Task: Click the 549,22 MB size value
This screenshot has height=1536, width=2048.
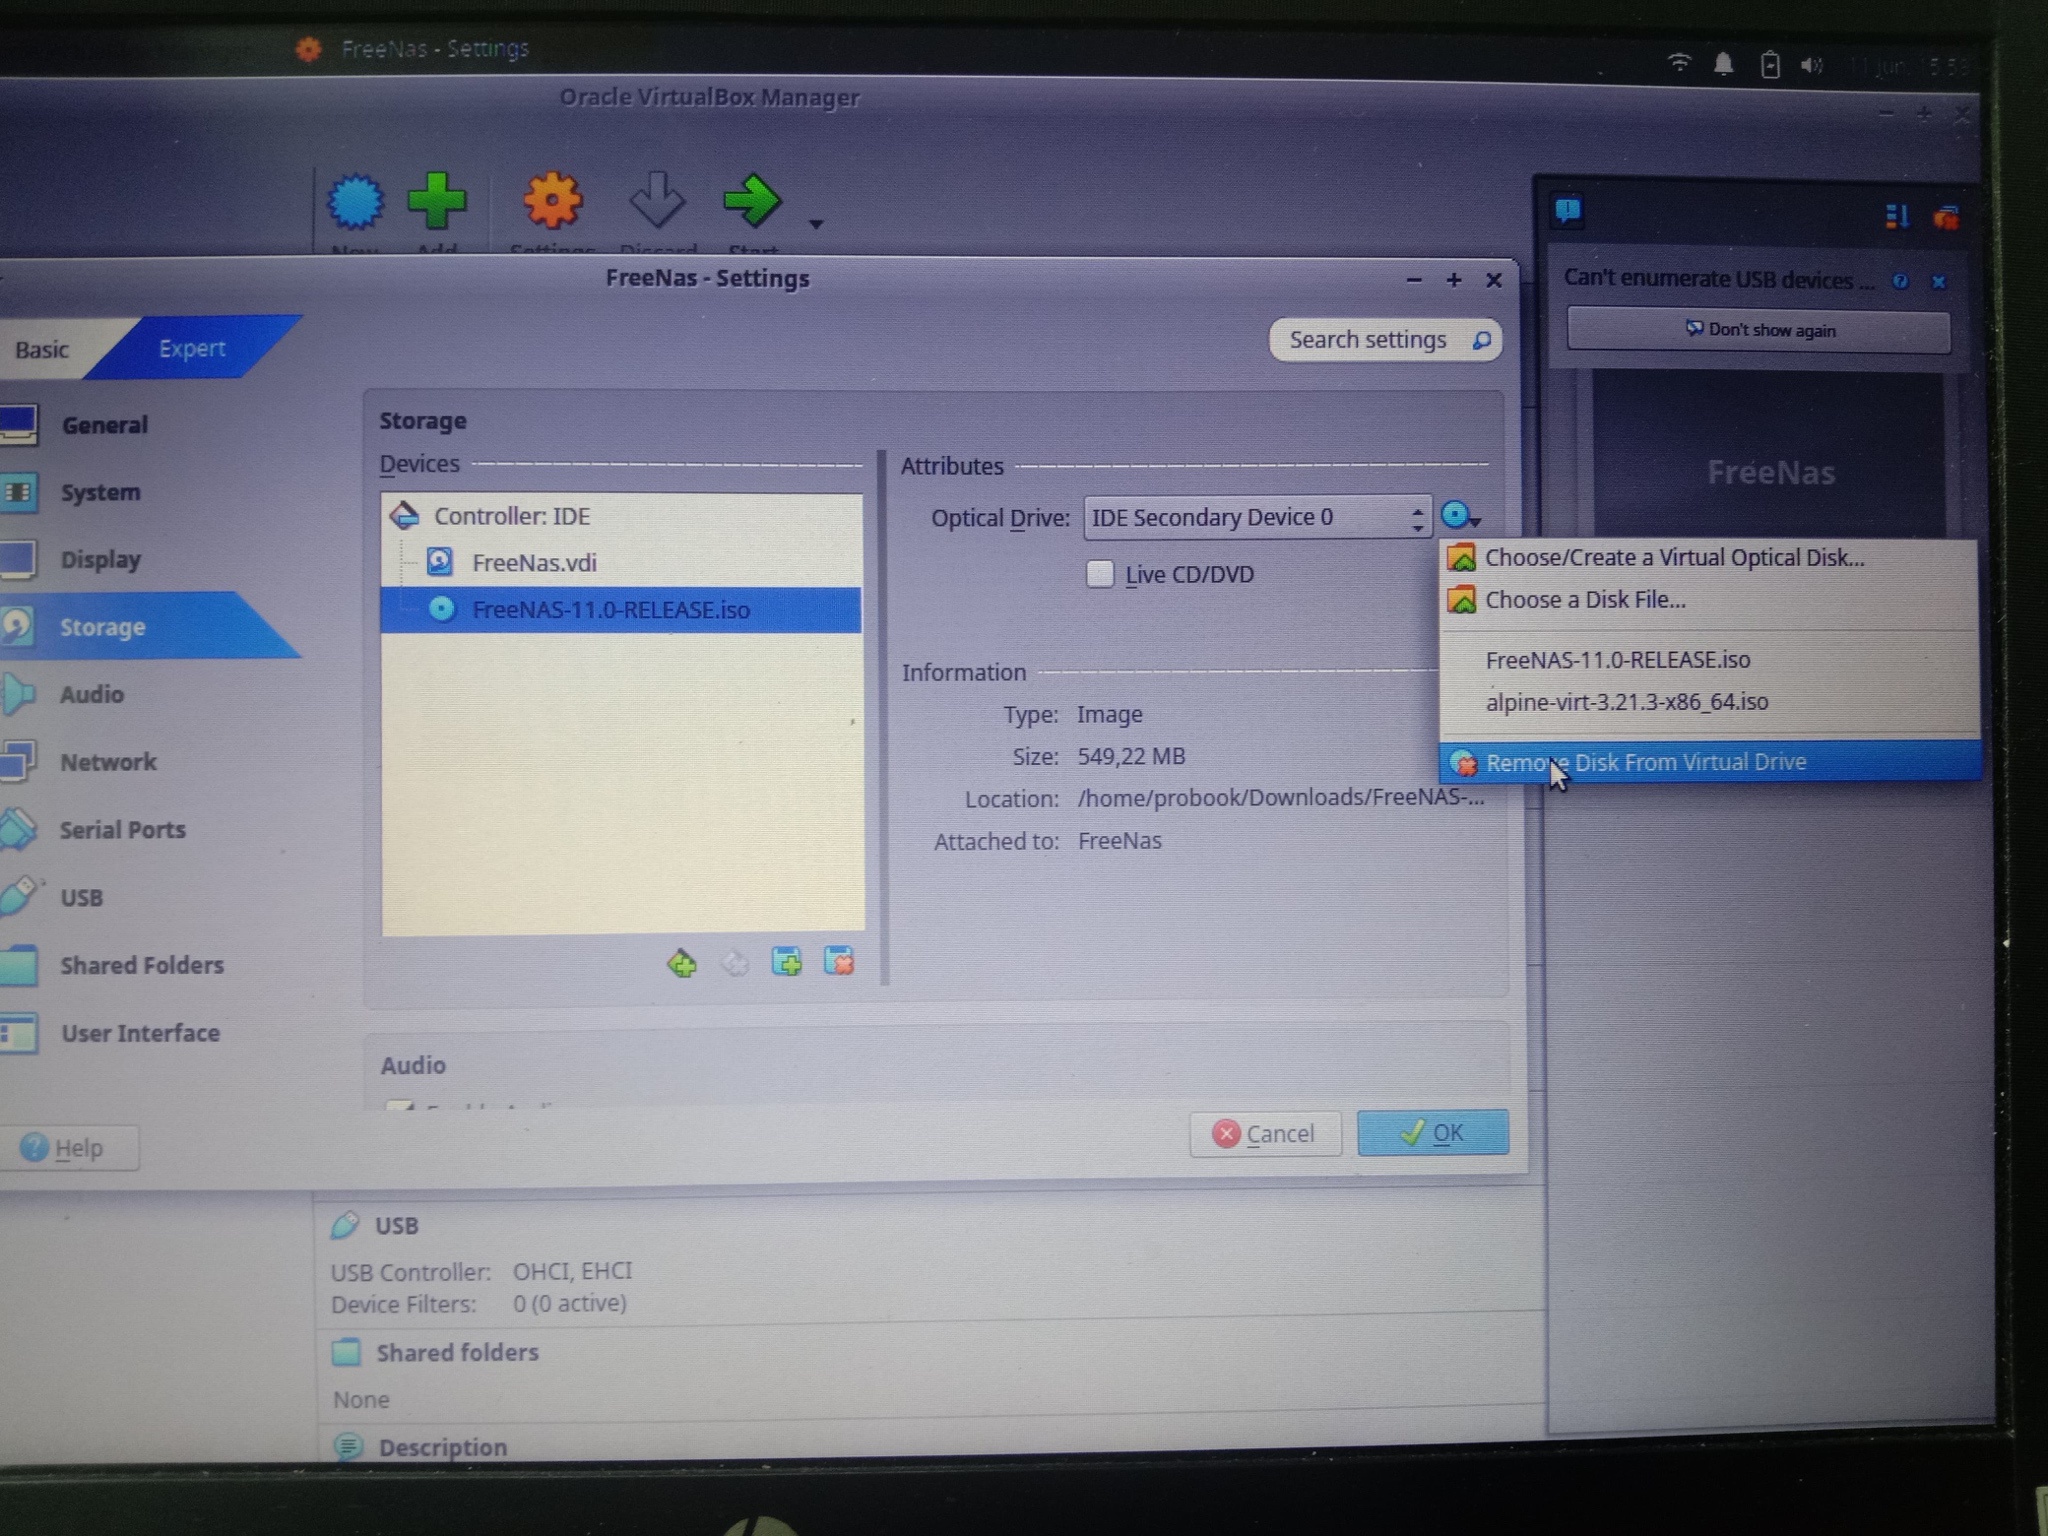Action: point(1131,757)
